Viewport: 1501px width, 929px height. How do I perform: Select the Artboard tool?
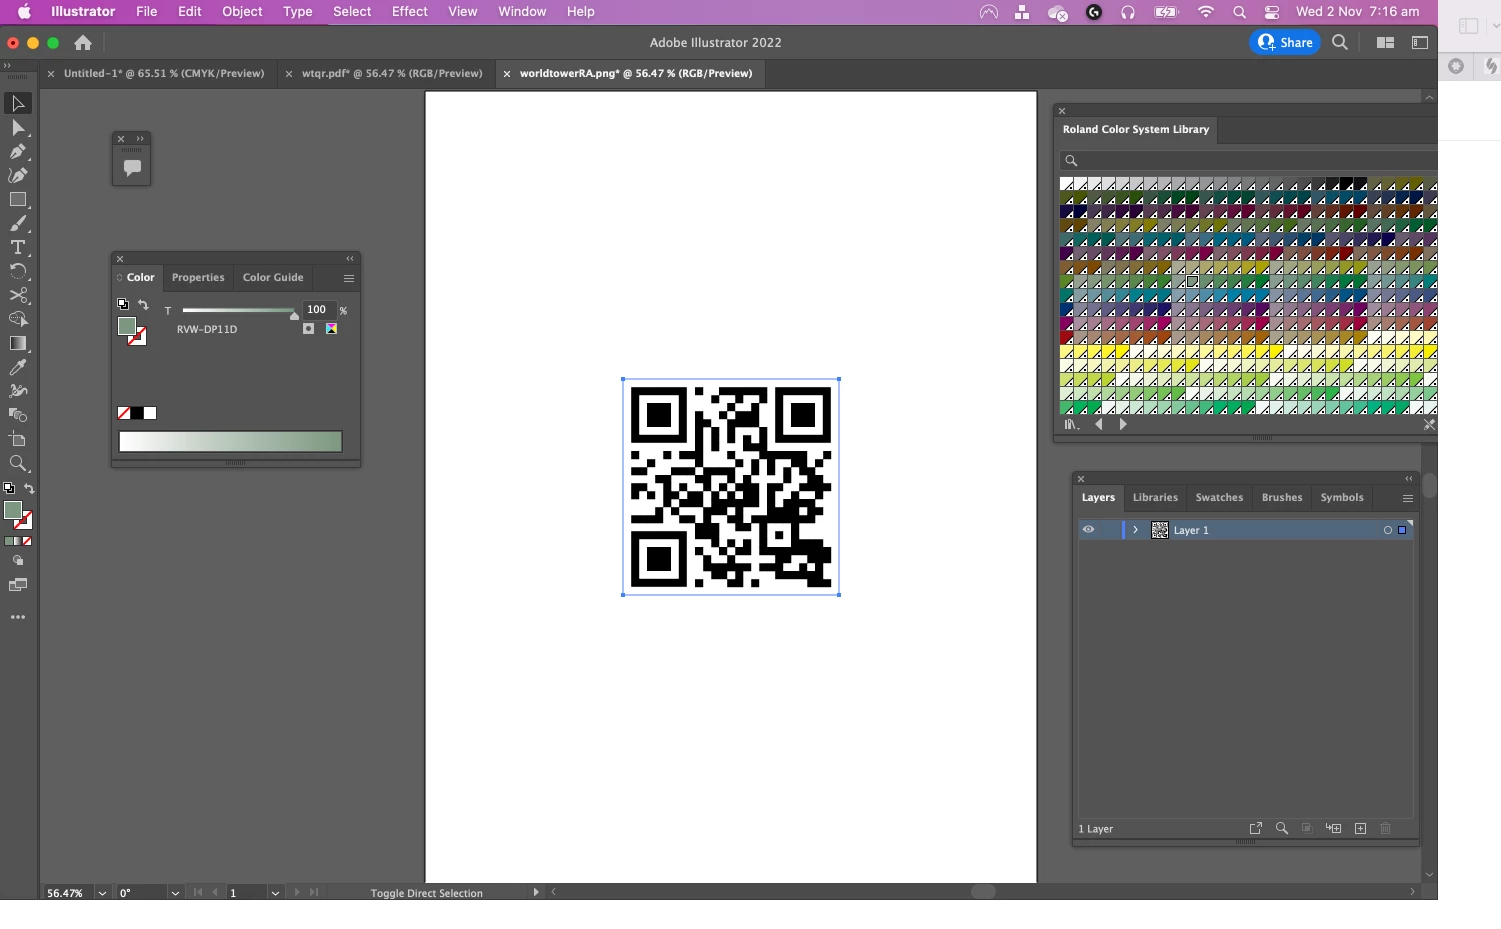click(17, 440)
